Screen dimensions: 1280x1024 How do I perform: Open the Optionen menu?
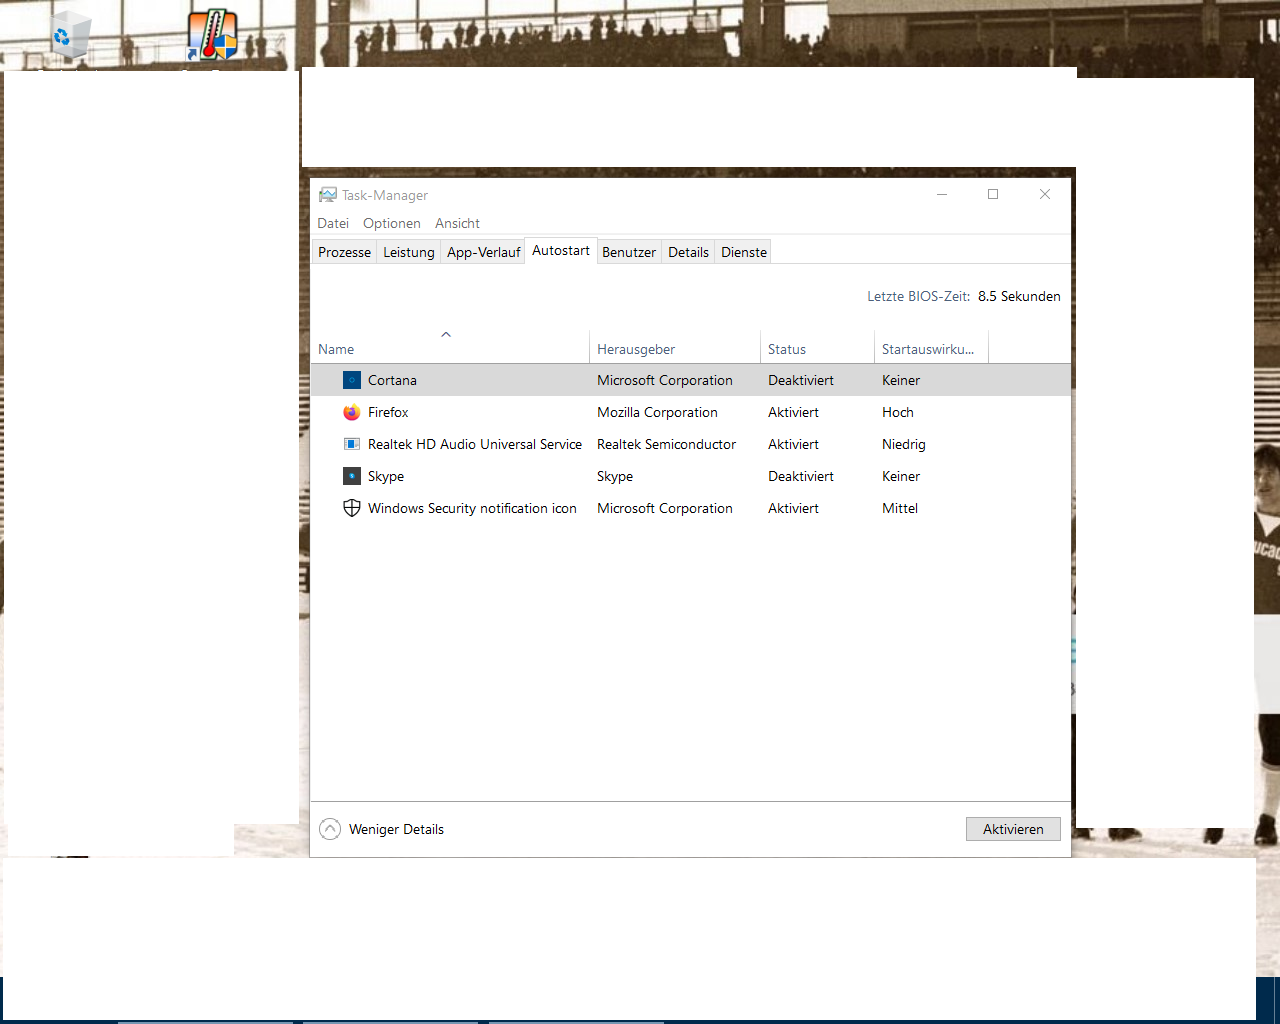point(392,223)
